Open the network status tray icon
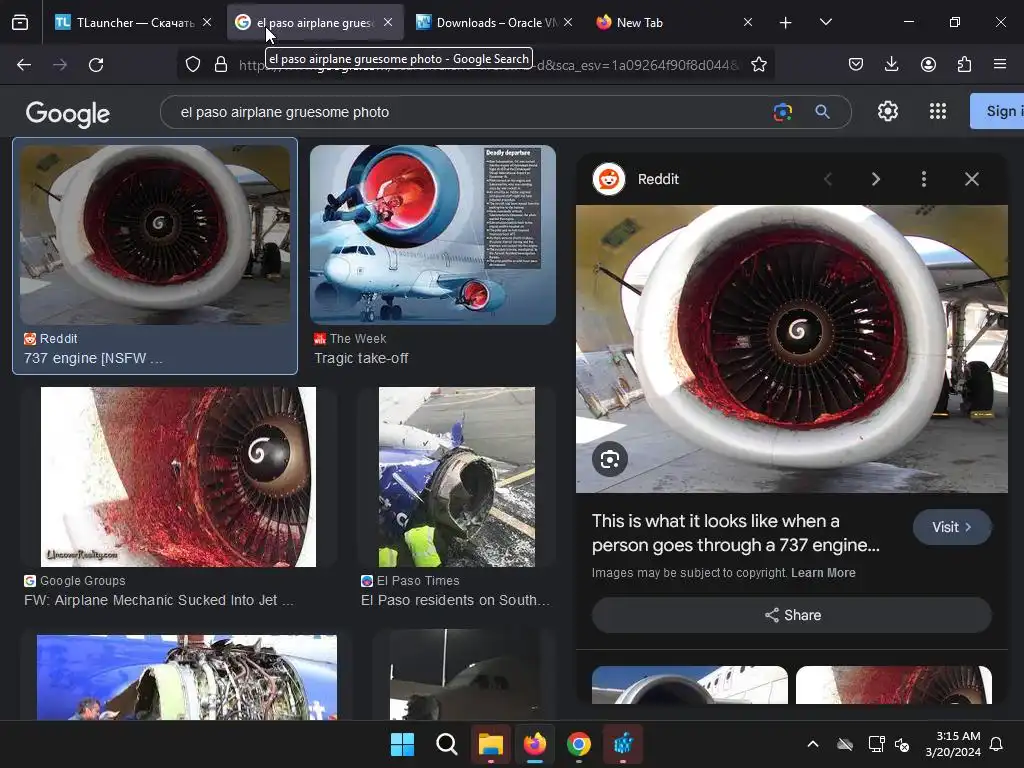Screen dimensions: 1024x768 876,744
